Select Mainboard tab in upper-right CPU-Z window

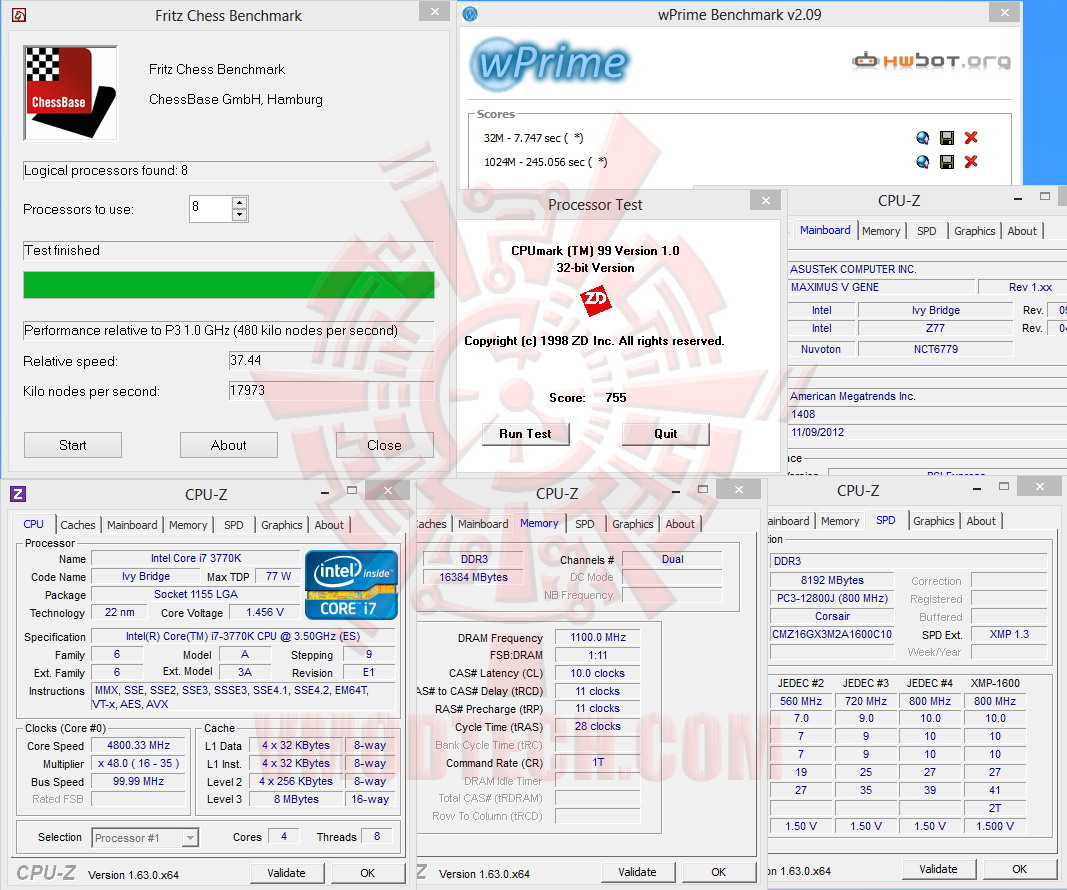point(825,230)
